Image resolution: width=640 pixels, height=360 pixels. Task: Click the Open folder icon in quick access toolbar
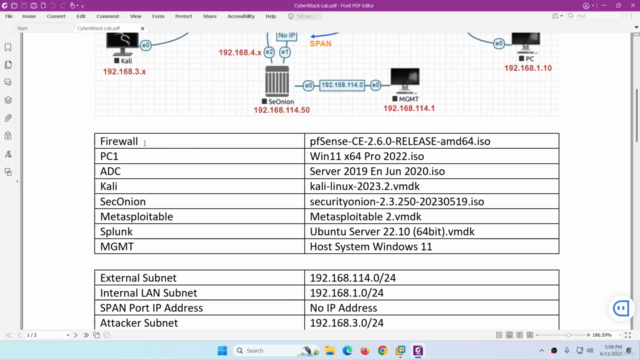pyautogui.click(x=14, y=6)
